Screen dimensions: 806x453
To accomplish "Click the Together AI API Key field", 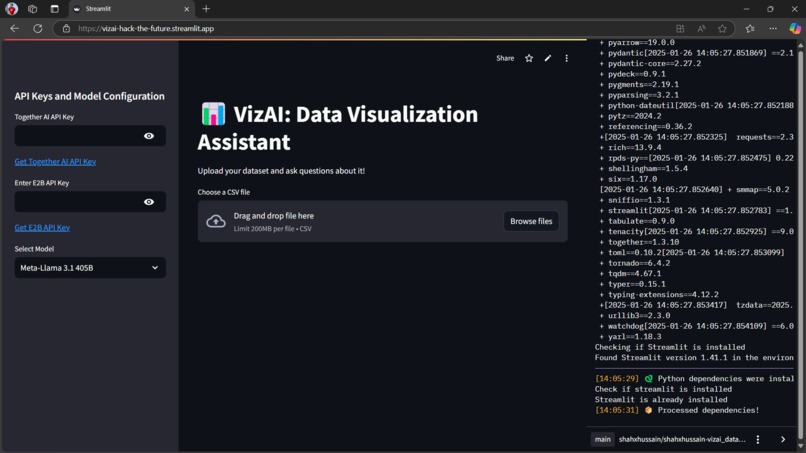I will [78, 136].
